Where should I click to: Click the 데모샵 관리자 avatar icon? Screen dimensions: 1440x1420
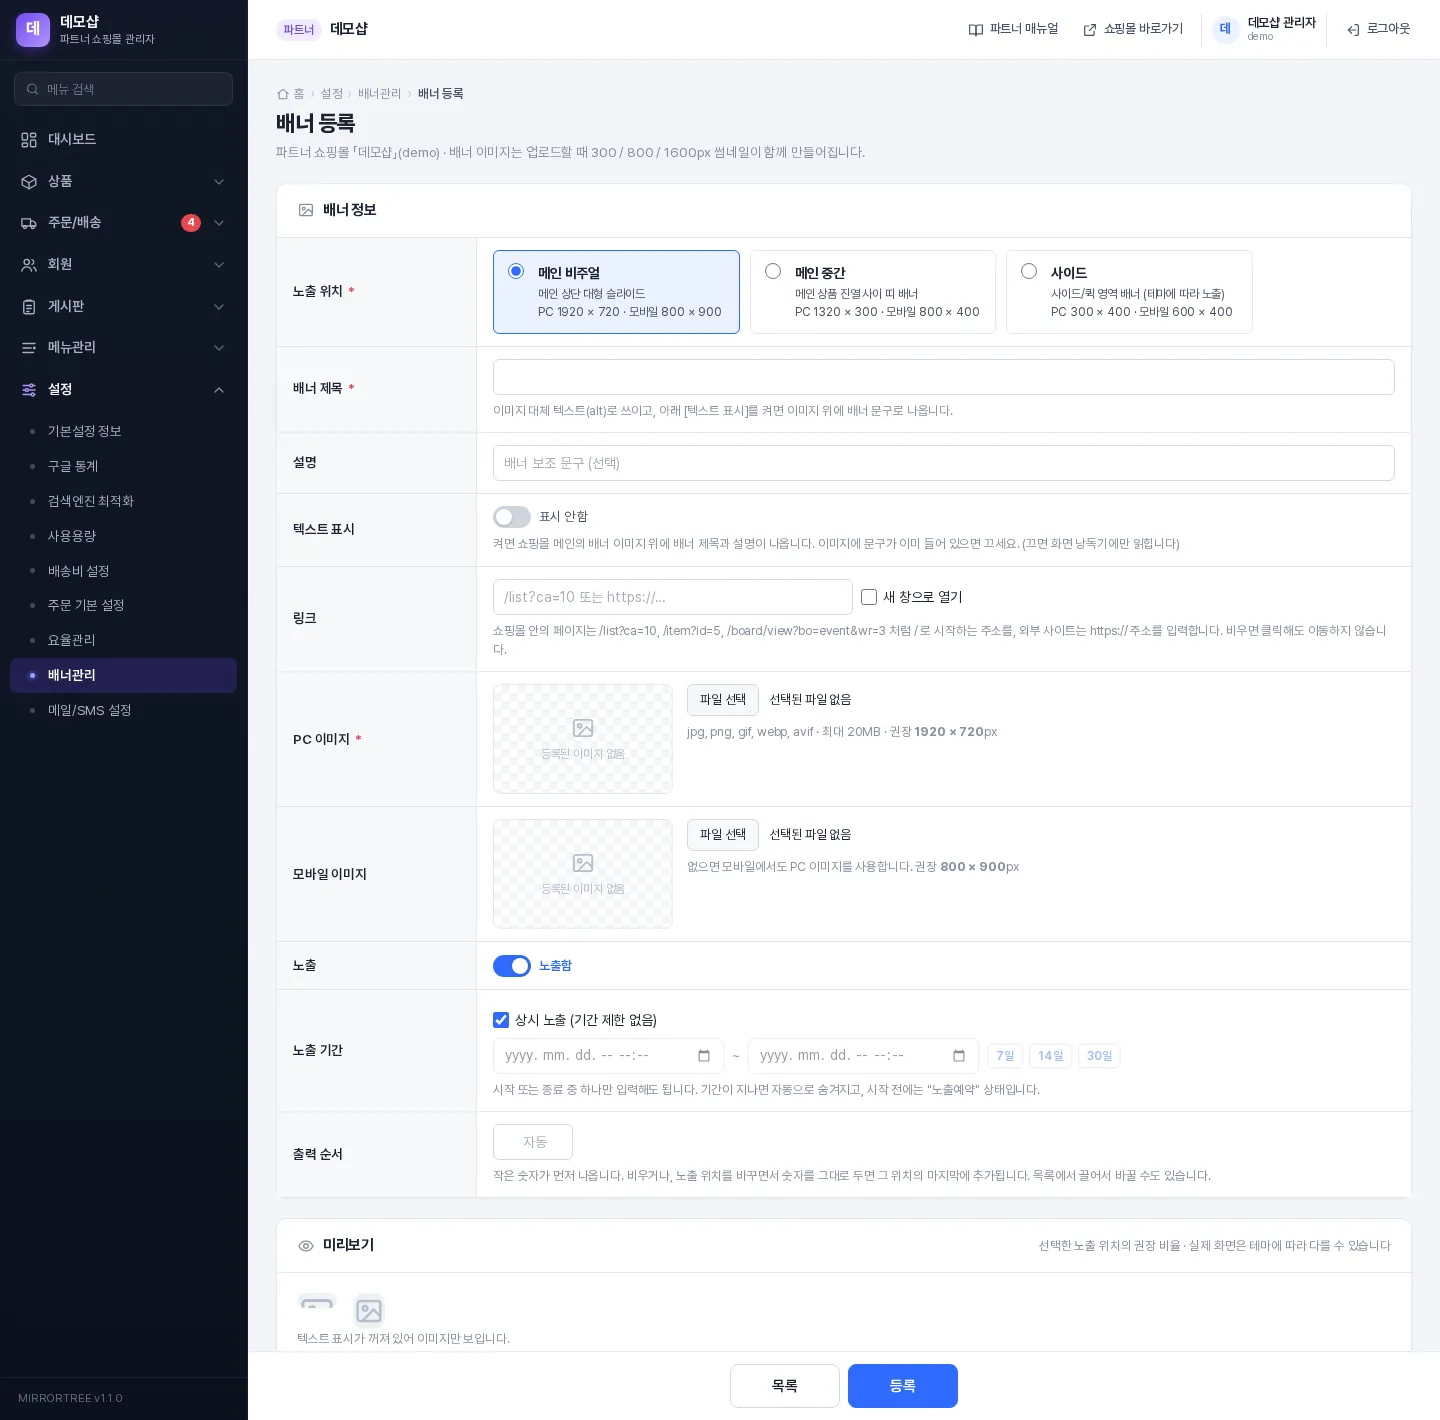point(1225,29)
